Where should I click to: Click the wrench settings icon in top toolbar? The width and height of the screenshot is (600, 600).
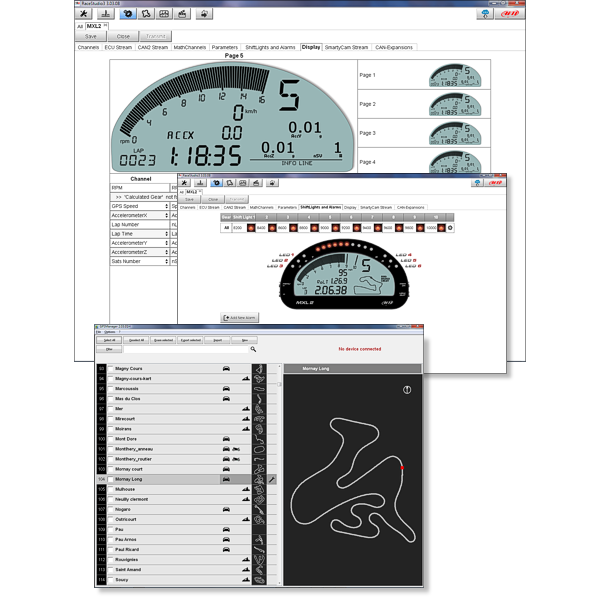86,14
